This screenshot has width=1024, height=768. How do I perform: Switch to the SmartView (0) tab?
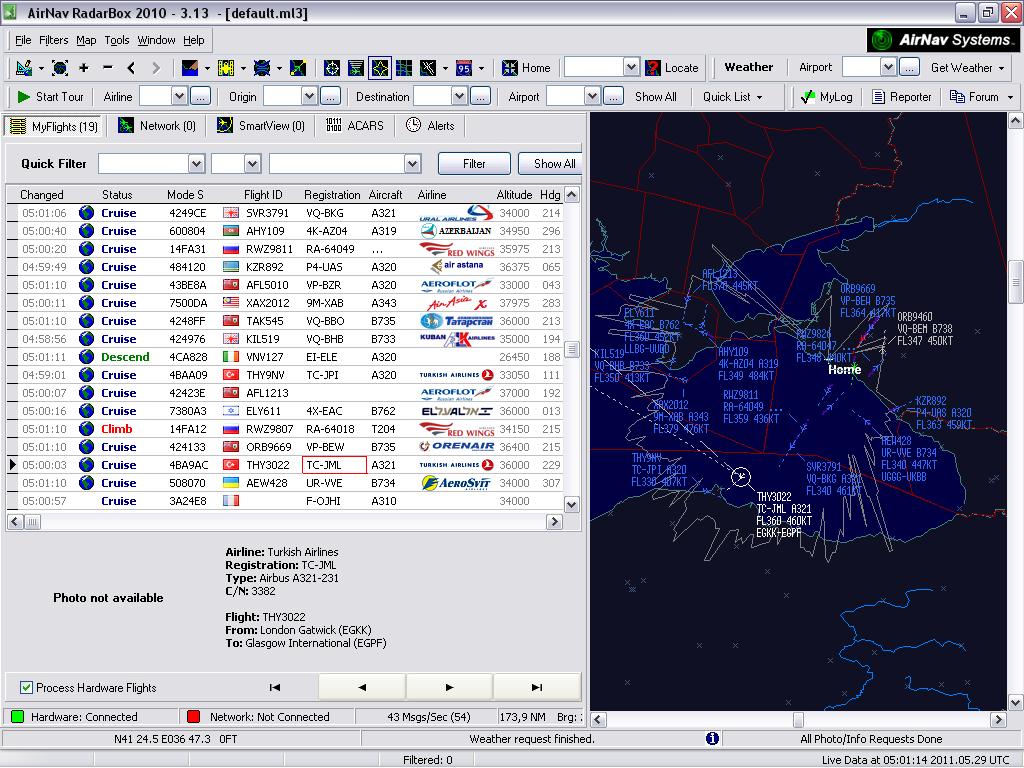pos(261,126)
